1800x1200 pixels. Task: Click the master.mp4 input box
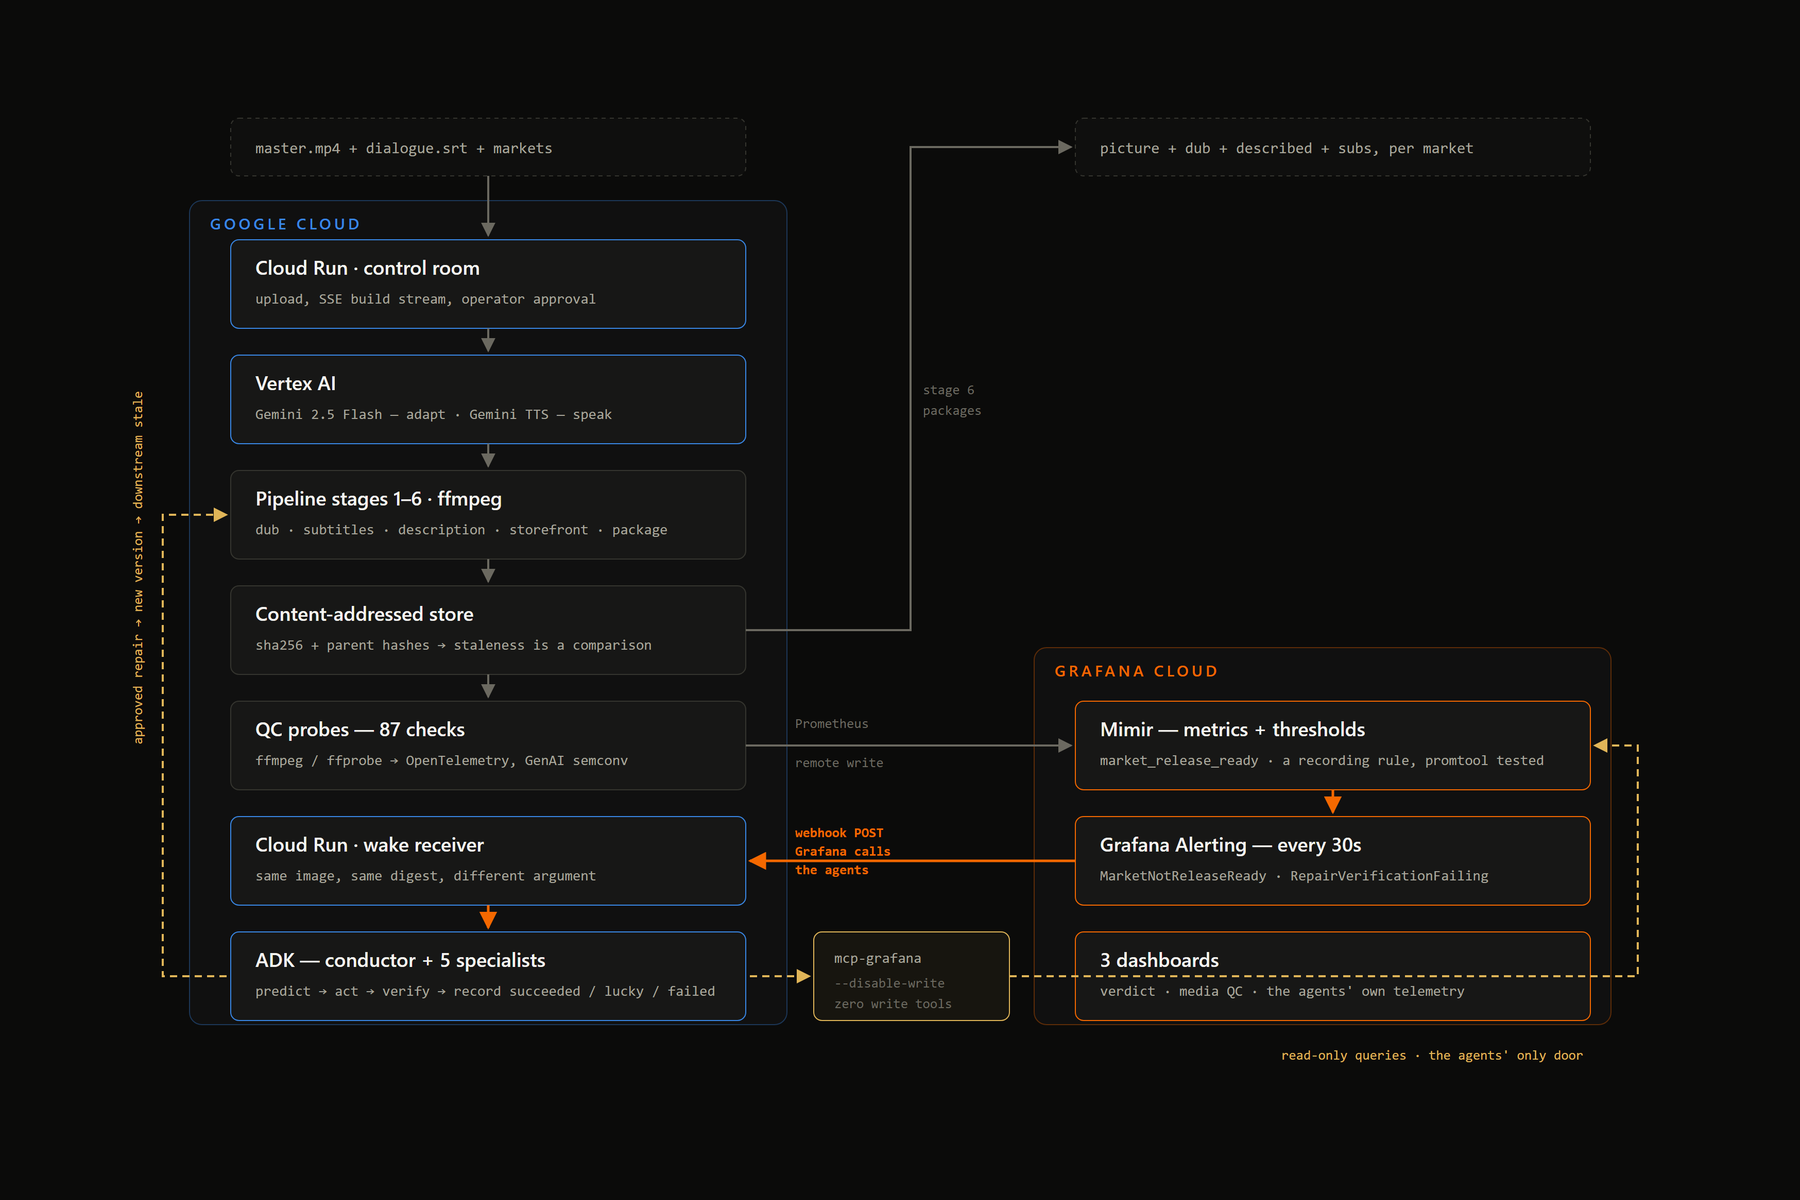point(488,147)
